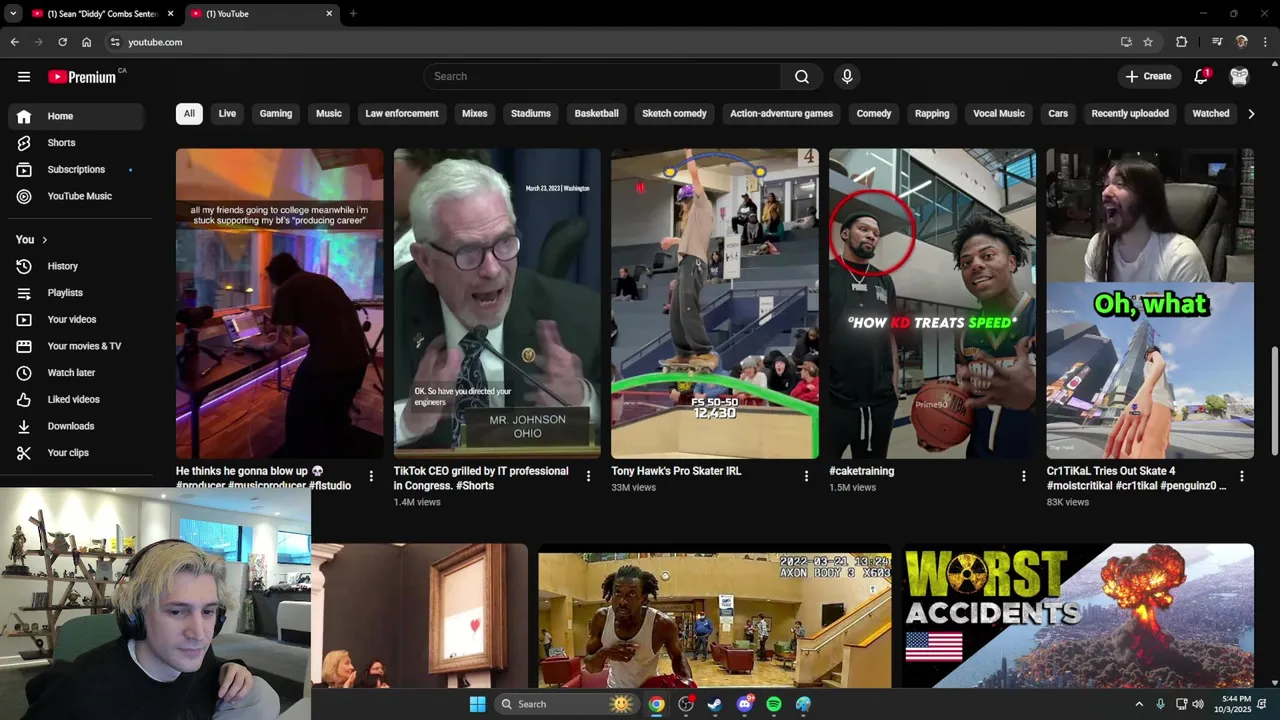
Task: Click the browser home icon
Action: coord(87,42)
